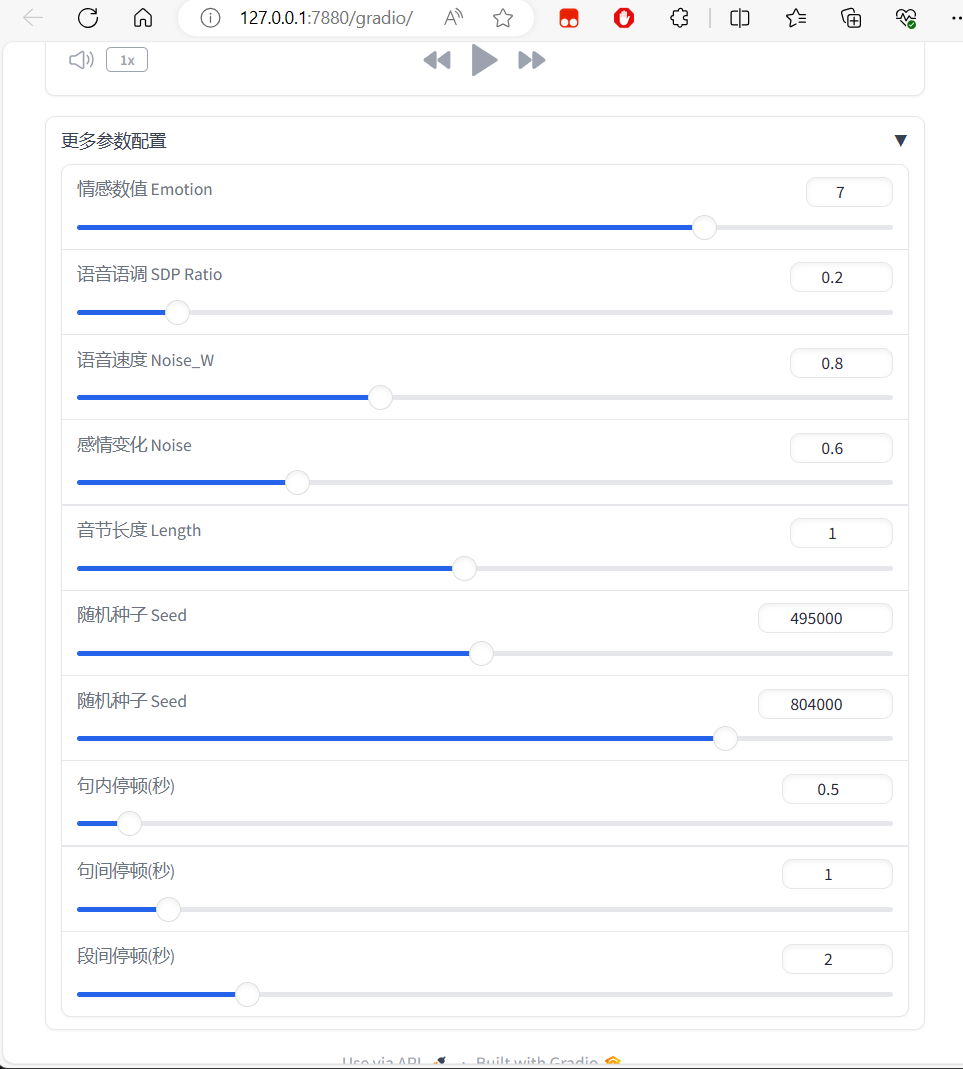This screenshot has height=1069, width=963.
Task: Rewind the audio playback
Action: 437,60
